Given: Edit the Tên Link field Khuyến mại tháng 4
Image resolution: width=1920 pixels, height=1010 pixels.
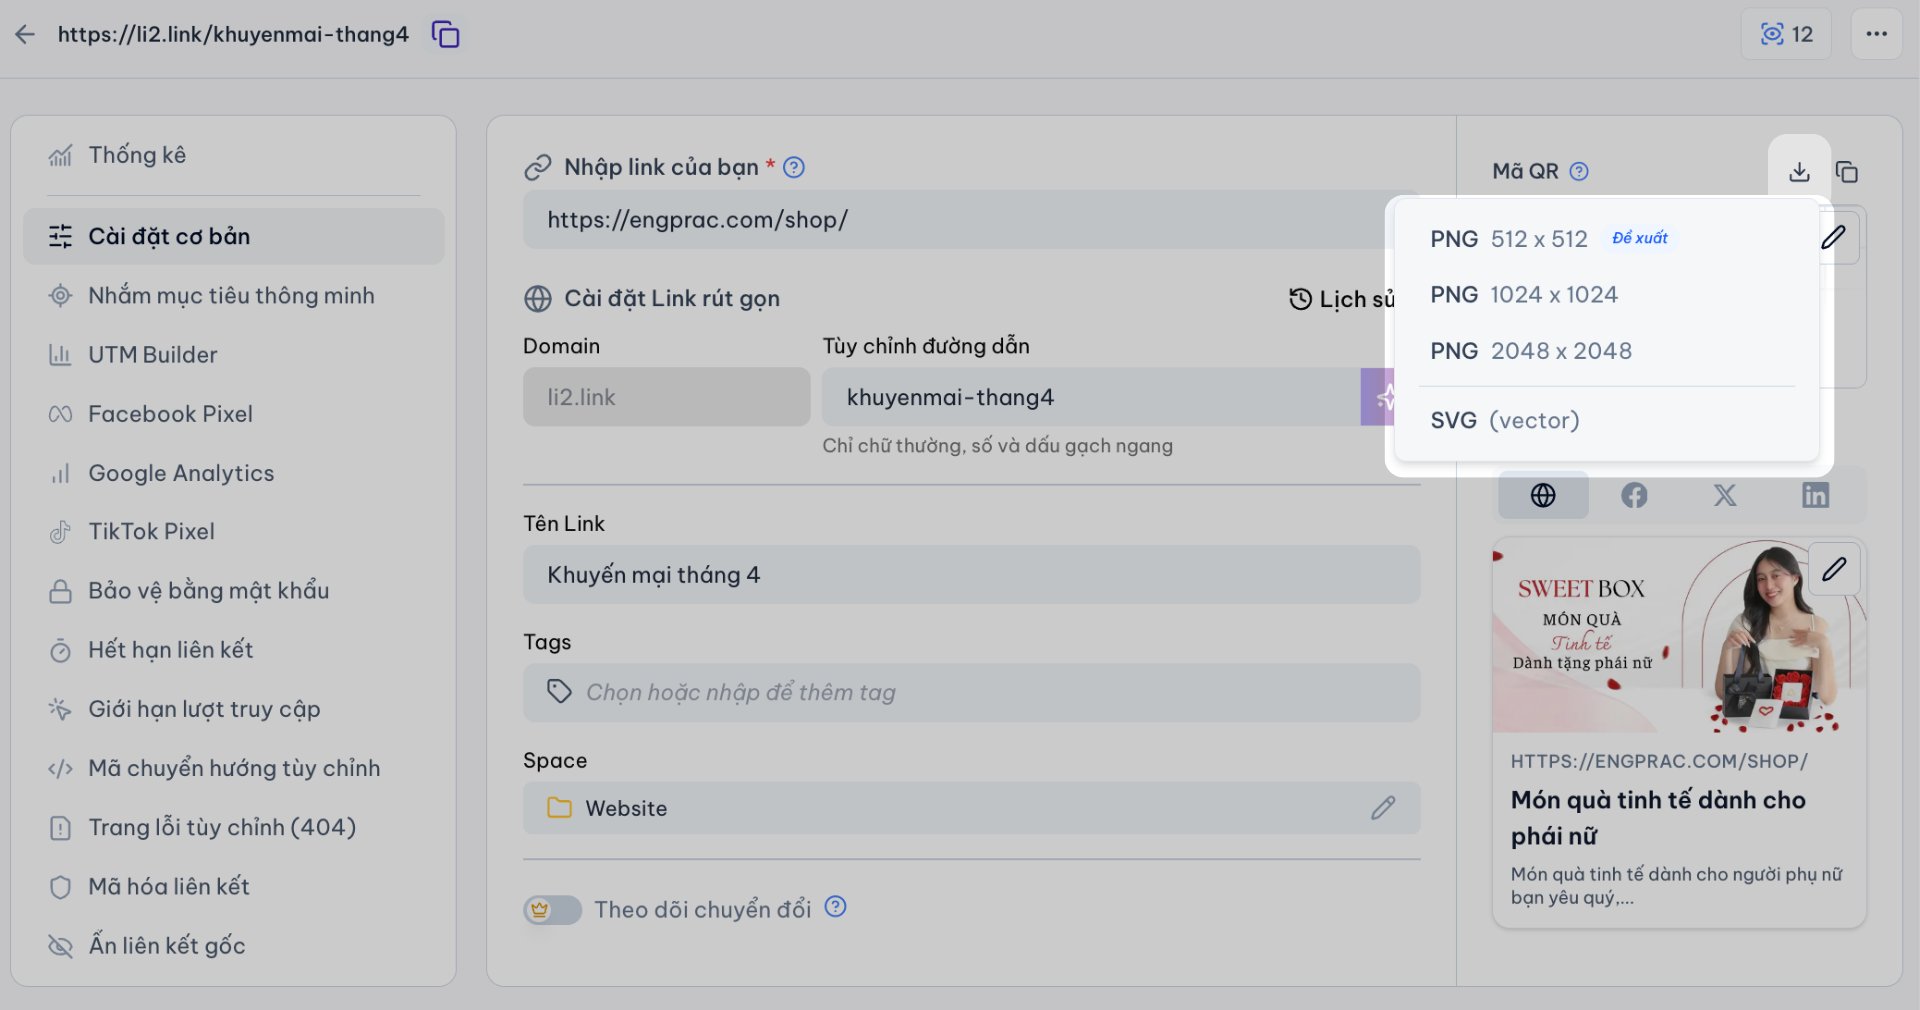Looking at the screenshot, I should click(971, 575).
